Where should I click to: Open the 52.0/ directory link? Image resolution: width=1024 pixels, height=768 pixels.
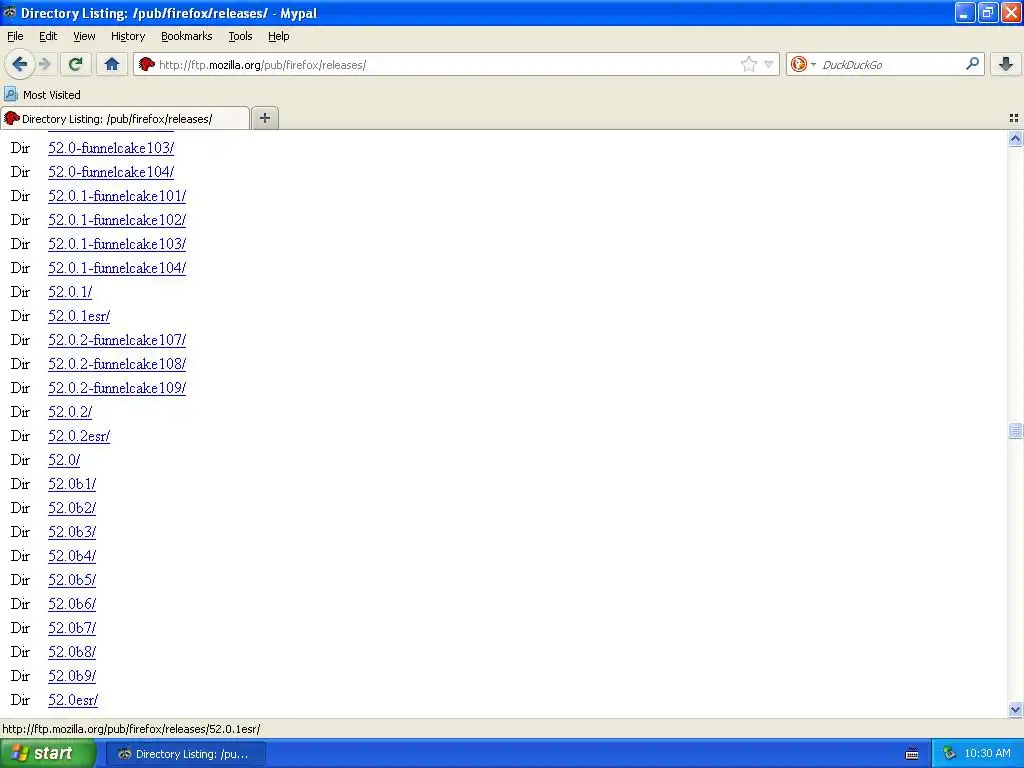(64, 460)
